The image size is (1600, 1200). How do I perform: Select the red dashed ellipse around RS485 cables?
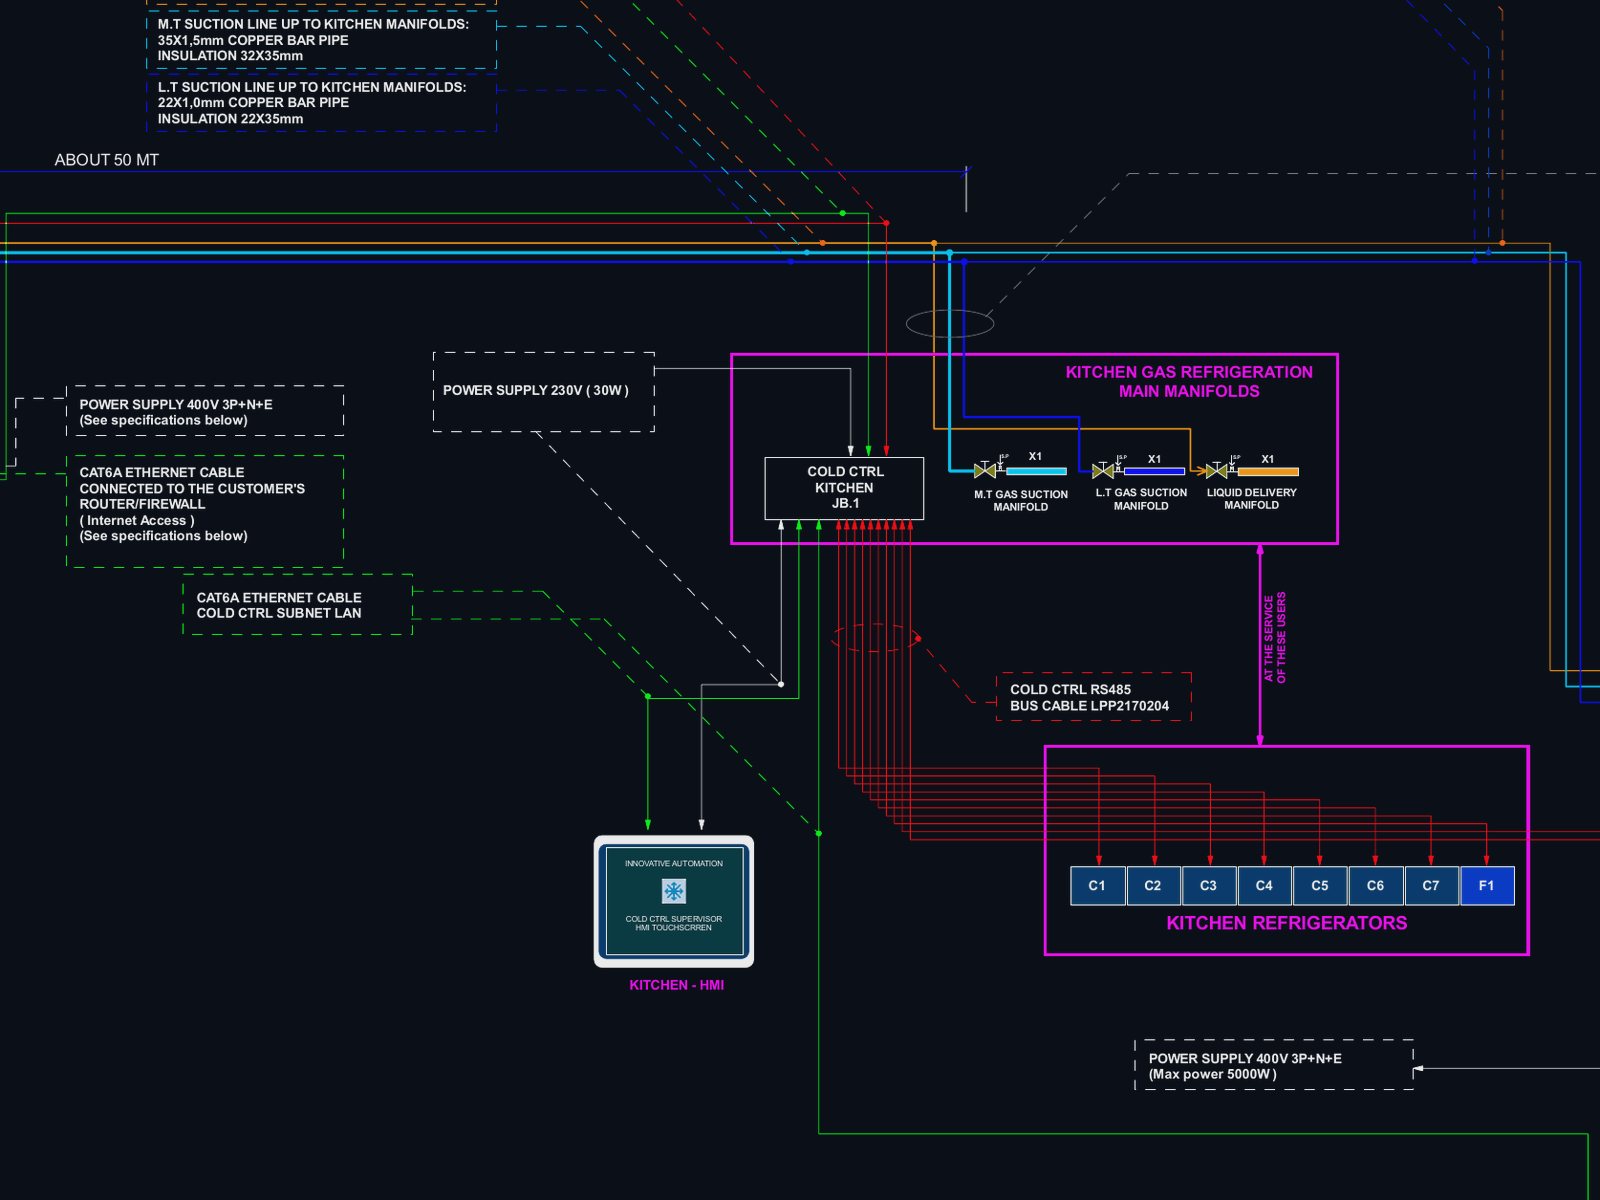[876, 638]
